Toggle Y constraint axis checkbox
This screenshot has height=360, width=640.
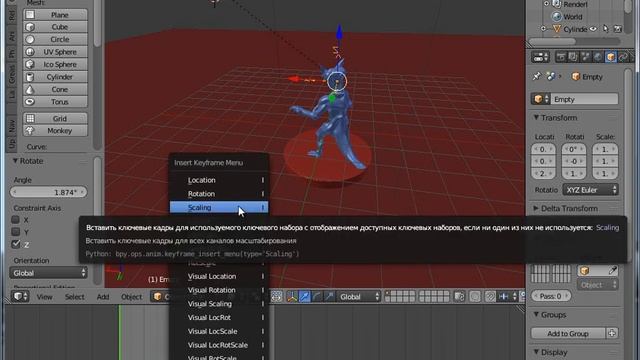16,232
